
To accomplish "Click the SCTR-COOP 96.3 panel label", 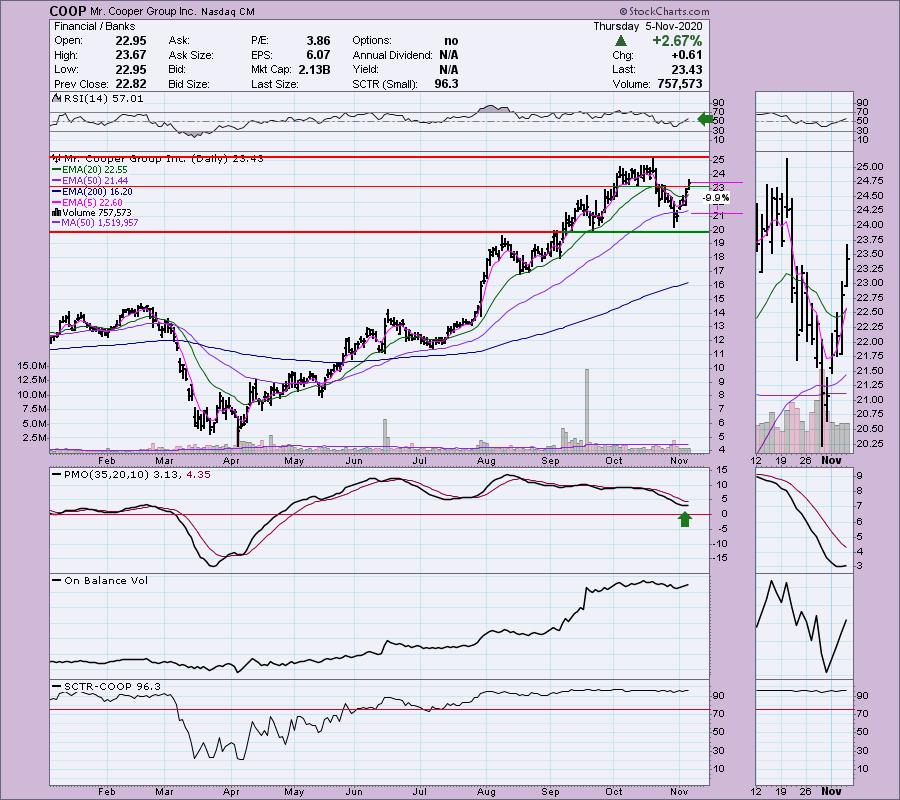I will [106, 687].
